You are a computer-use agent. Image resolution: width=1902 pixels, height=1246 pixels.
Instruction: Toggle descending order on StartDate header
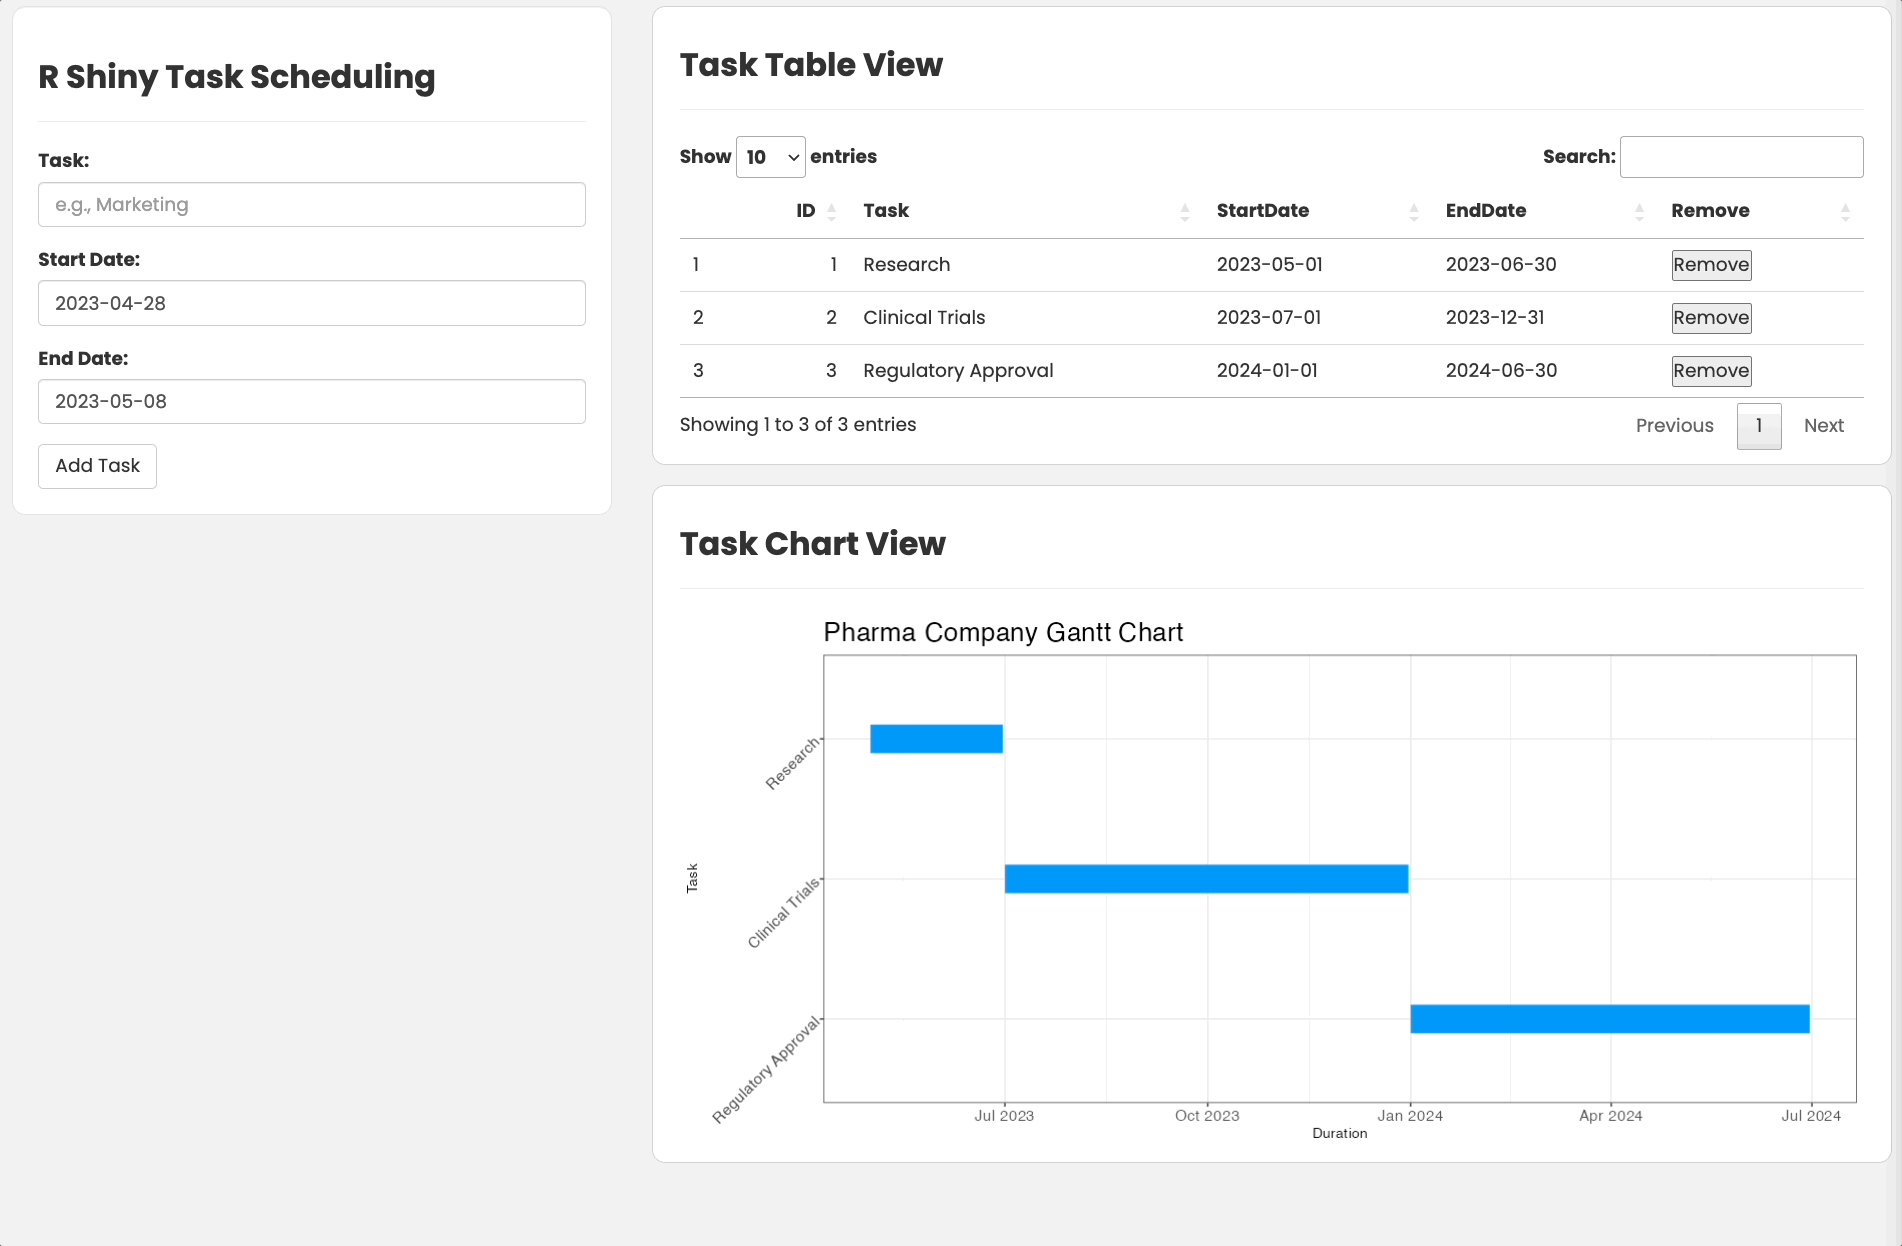[1414, 211]
